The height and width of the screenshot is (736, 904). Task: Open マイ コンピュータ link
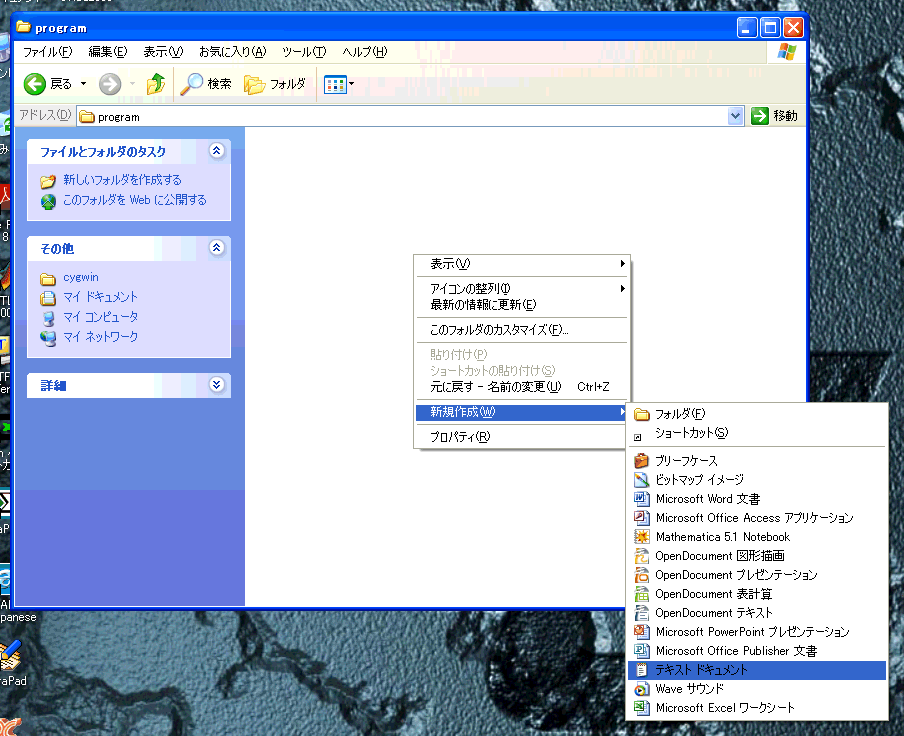click(100, 317)
